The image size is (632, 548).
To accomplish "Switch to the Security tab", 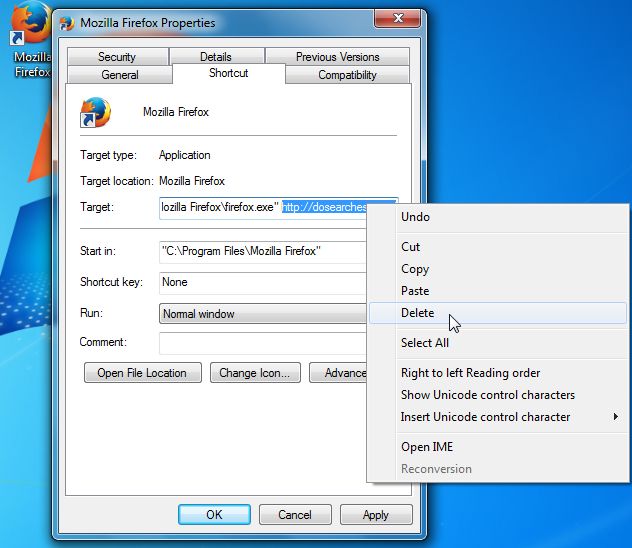I will 117,57.
